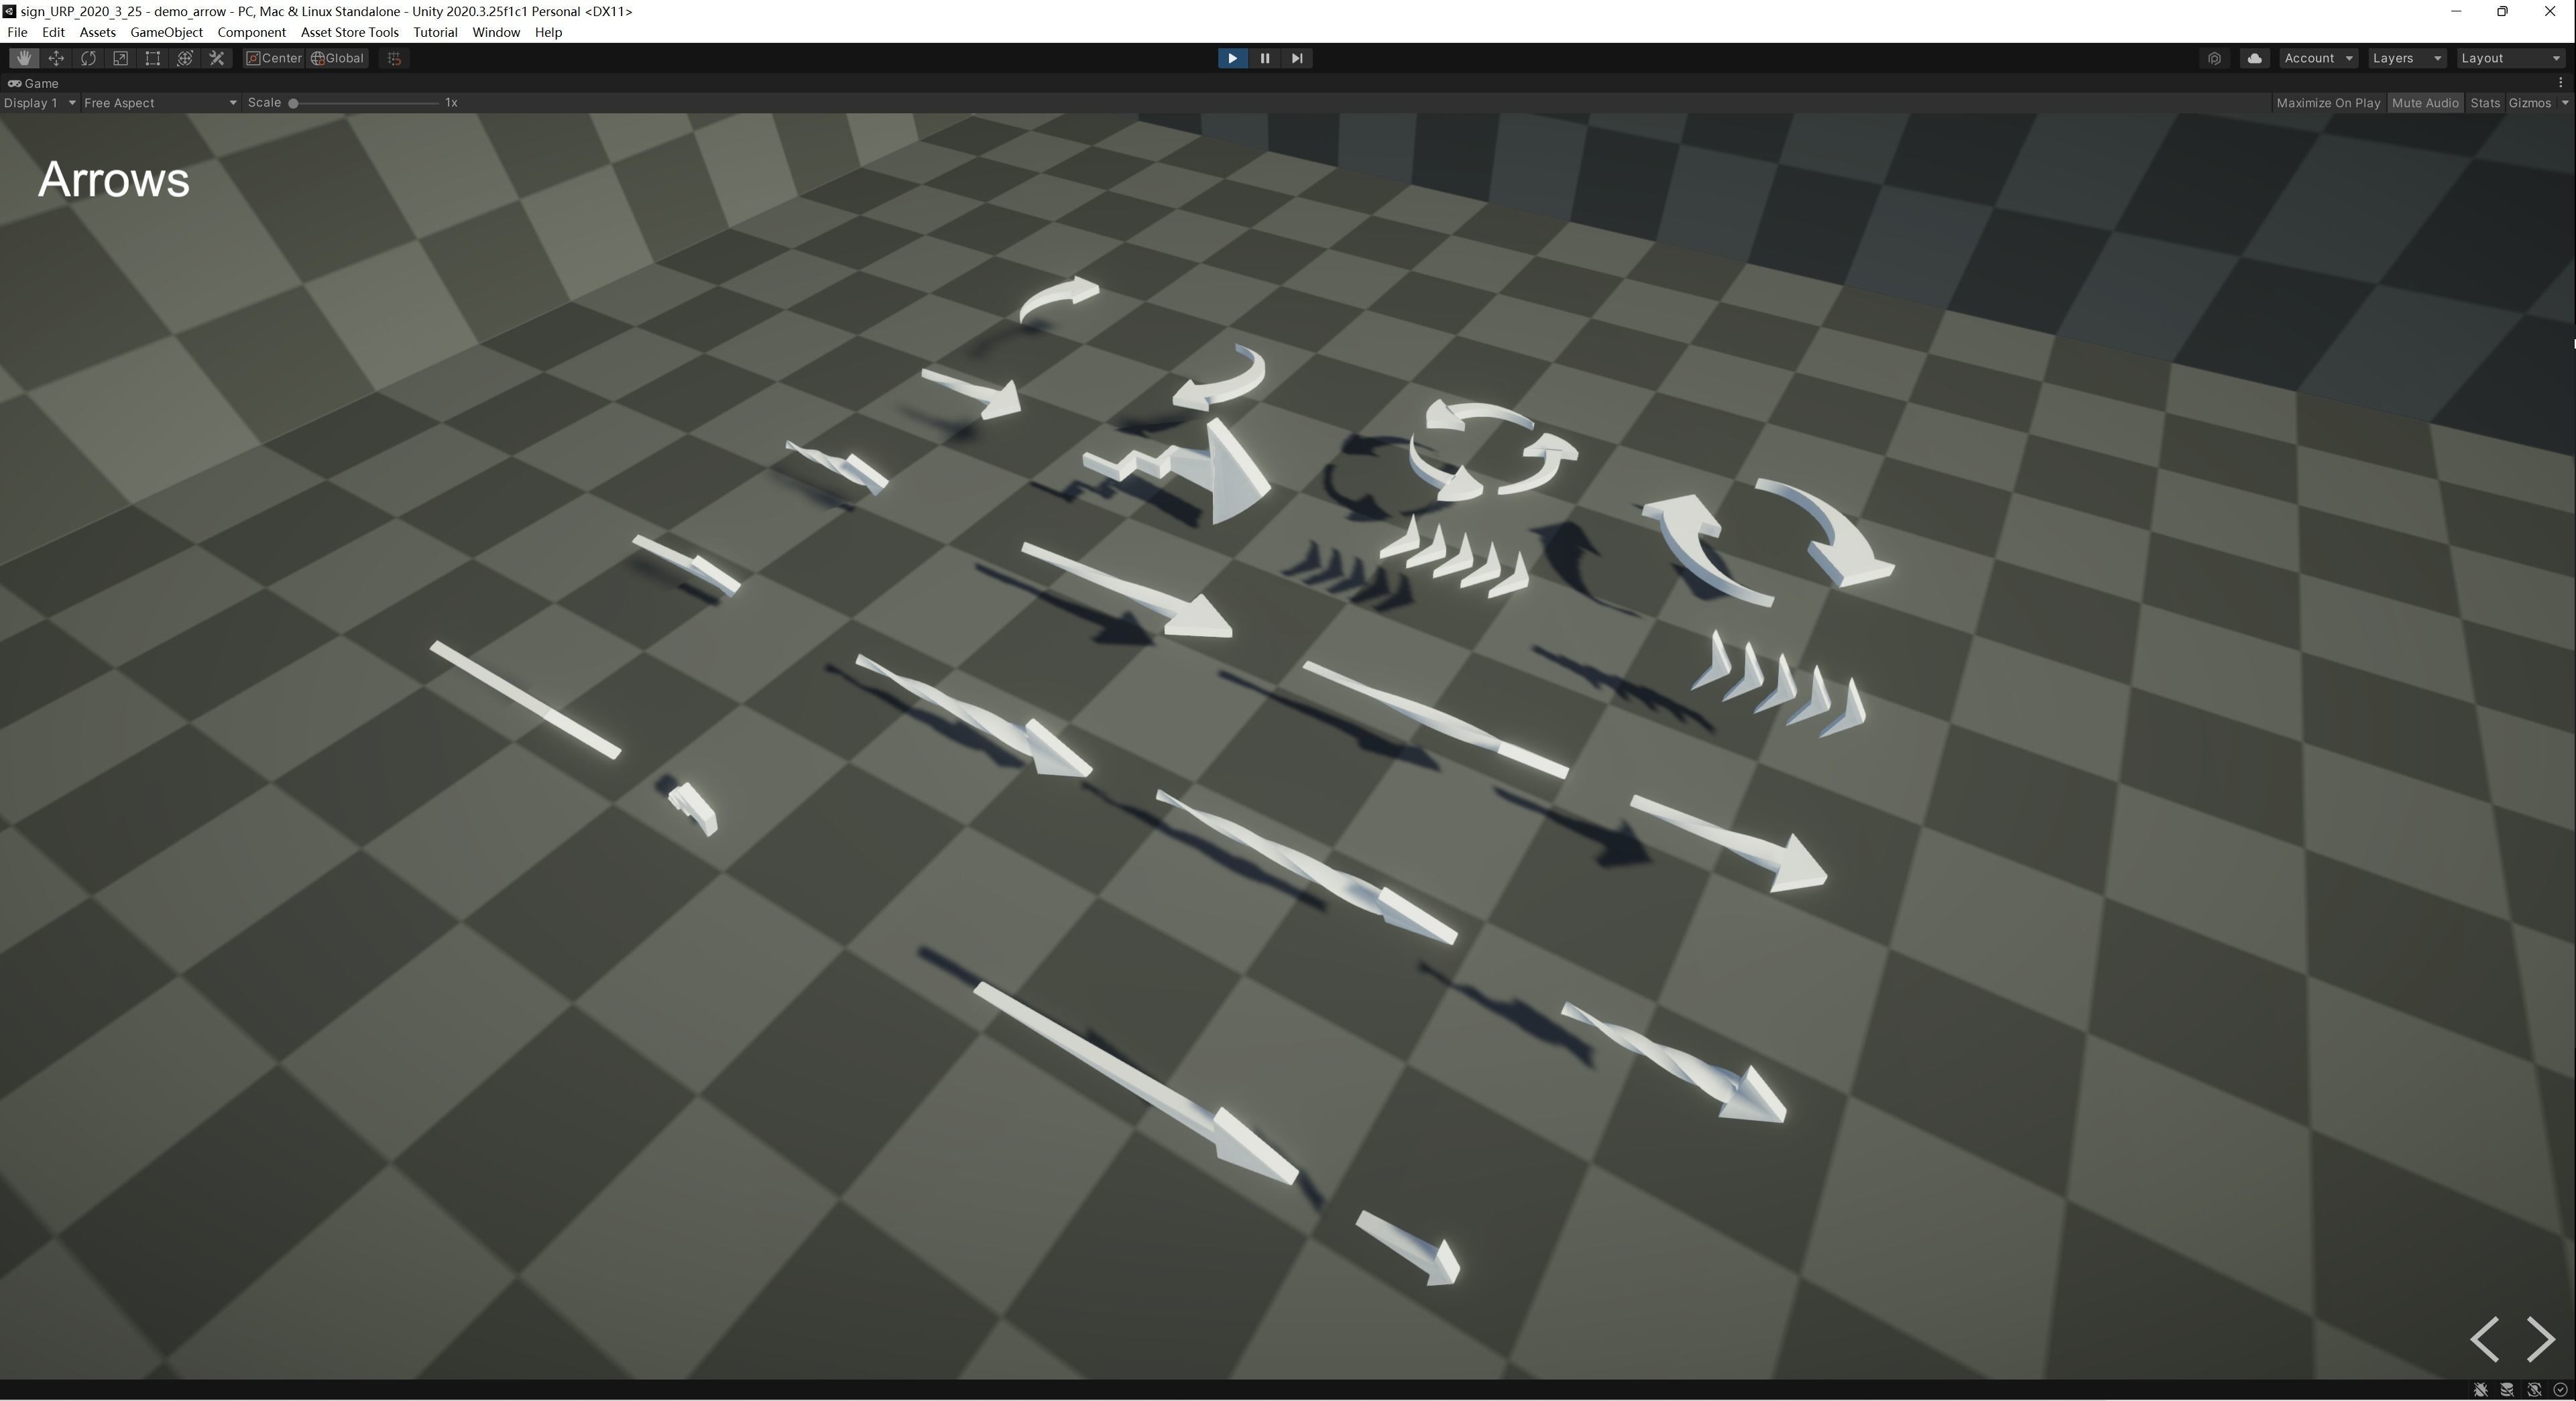This screenshot has height=1401, width=2576.
Task: Open the Account dropdown
Action: click(x=2318, y=58)
